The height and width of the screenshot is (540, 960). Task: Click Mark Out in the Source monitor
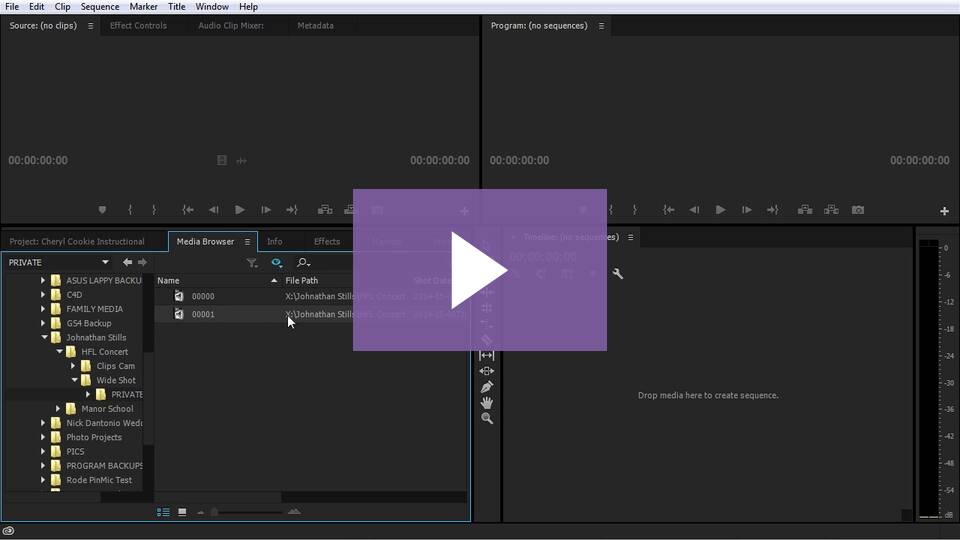tap(154, 210)
